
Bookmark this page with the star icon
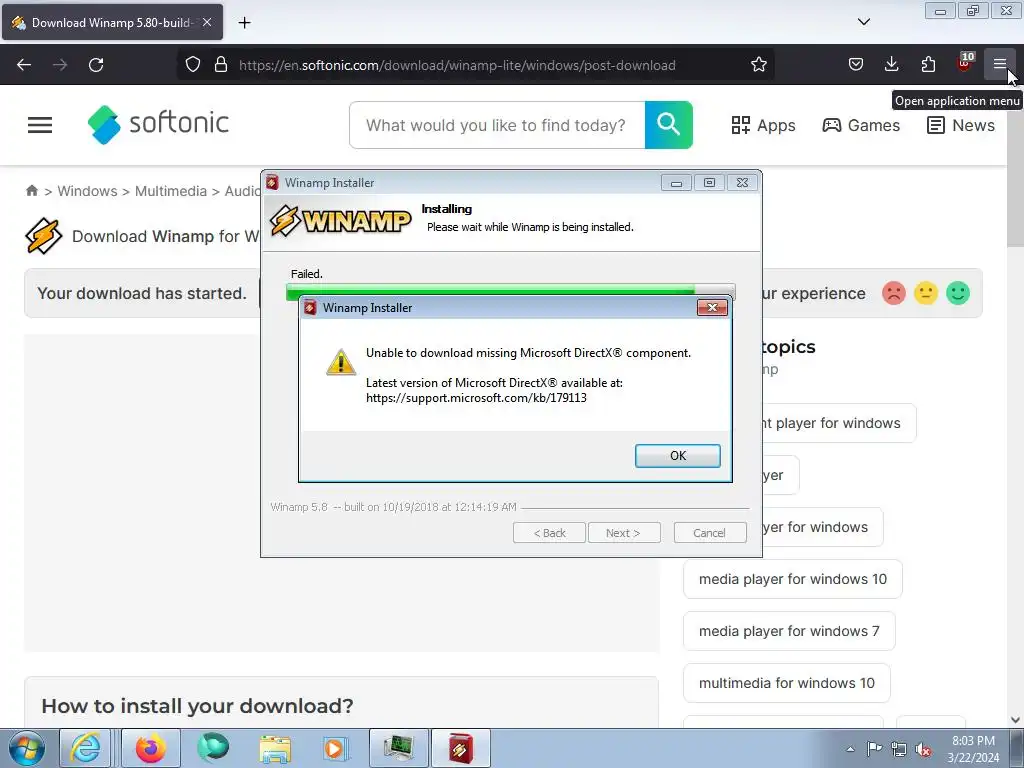pos(758,65)
